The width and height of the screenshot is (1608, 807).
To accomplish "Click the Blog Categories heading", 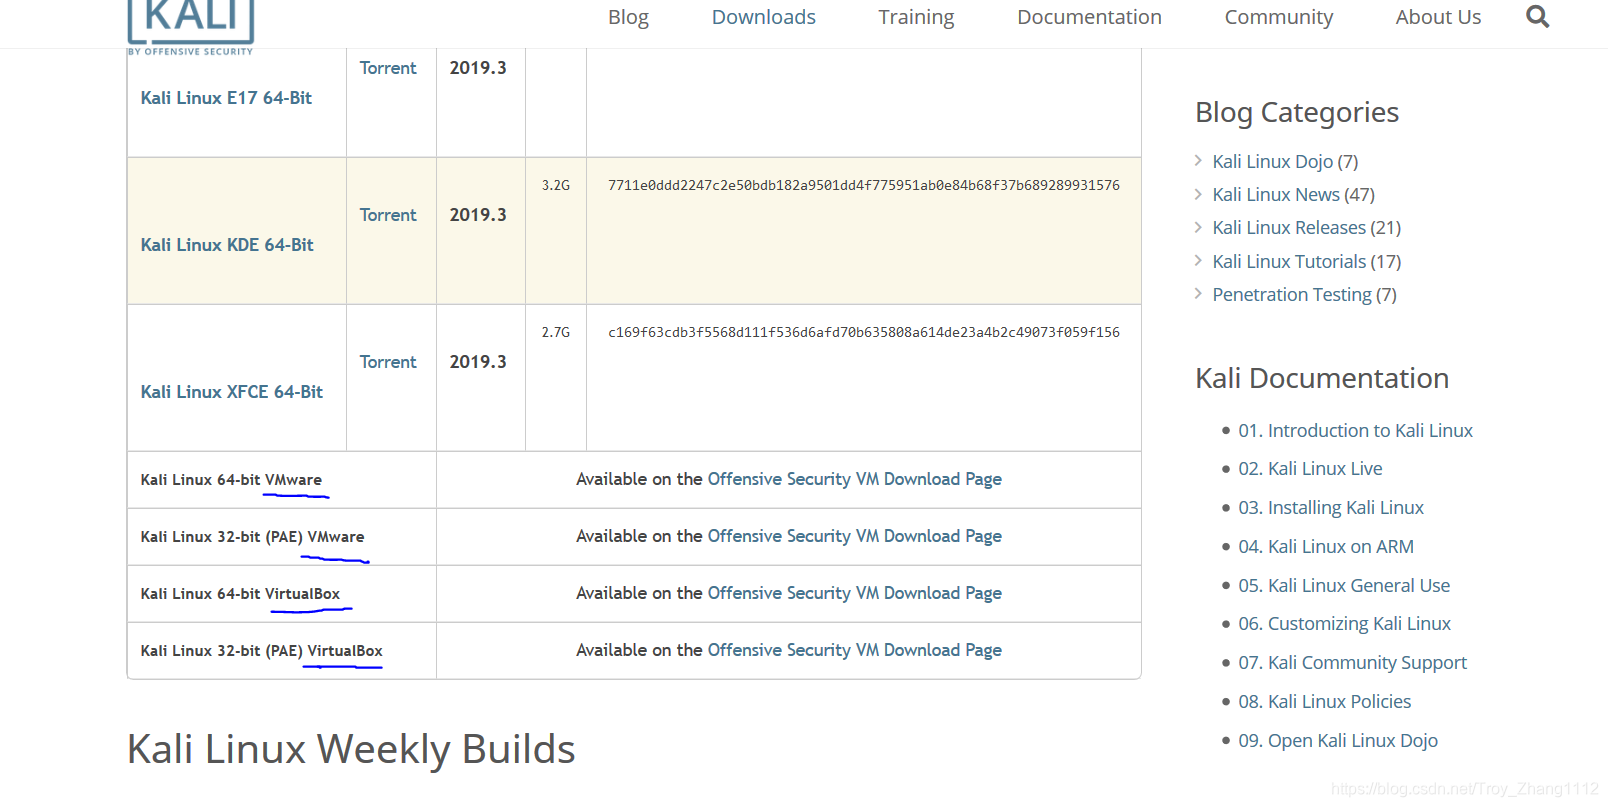I will coord(1297,112).
